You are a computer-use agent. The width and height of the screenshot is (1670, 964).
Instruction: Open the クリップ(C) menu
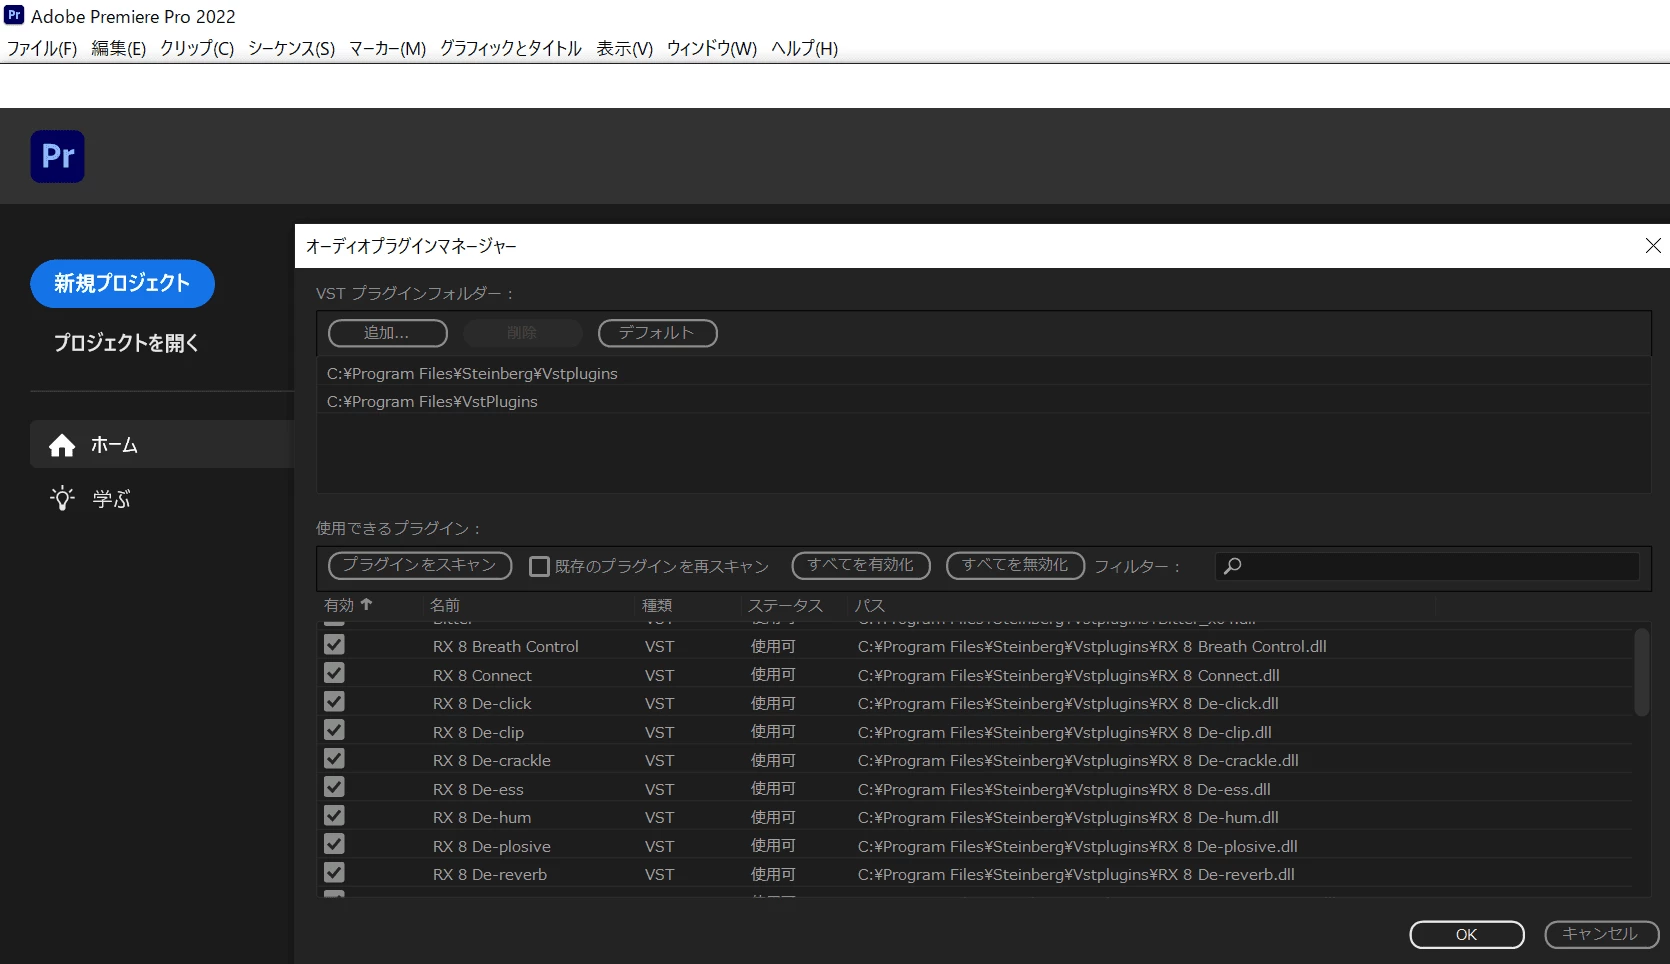point(197,48)
